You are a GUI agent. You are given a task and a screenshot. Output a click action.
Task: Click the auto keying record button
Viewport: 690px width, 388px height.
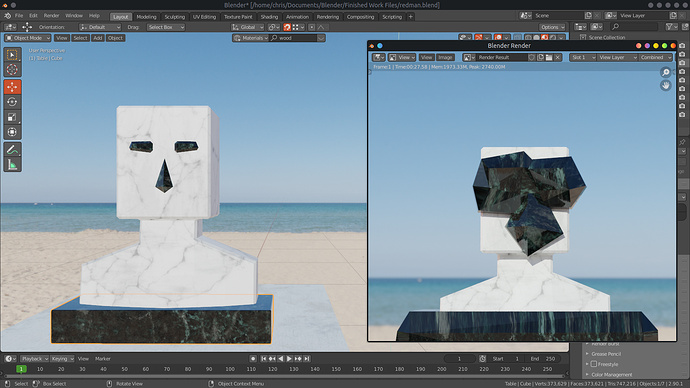253,359
